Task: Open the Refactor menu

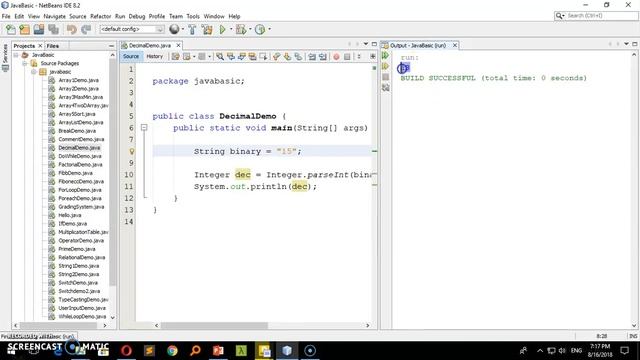Action: 100,16
